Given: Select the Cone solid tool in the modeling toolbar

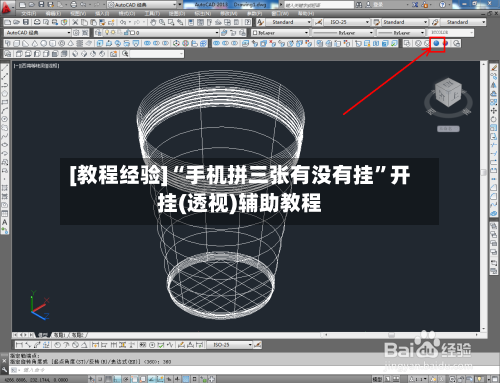Looking at the screenshot, I should [35, 43].
